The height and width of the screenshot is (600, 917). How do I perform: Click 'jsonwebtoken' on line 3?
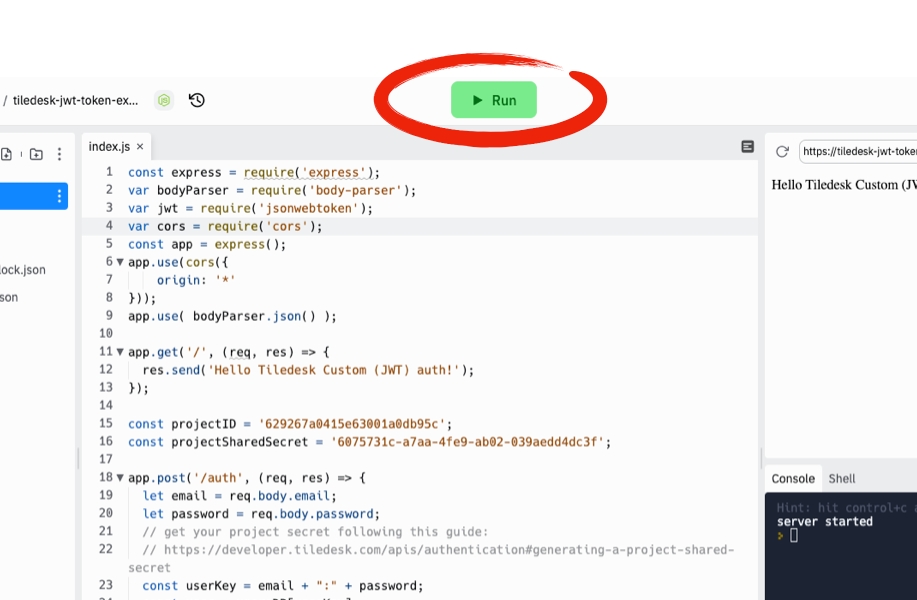(x=308, y=208)
